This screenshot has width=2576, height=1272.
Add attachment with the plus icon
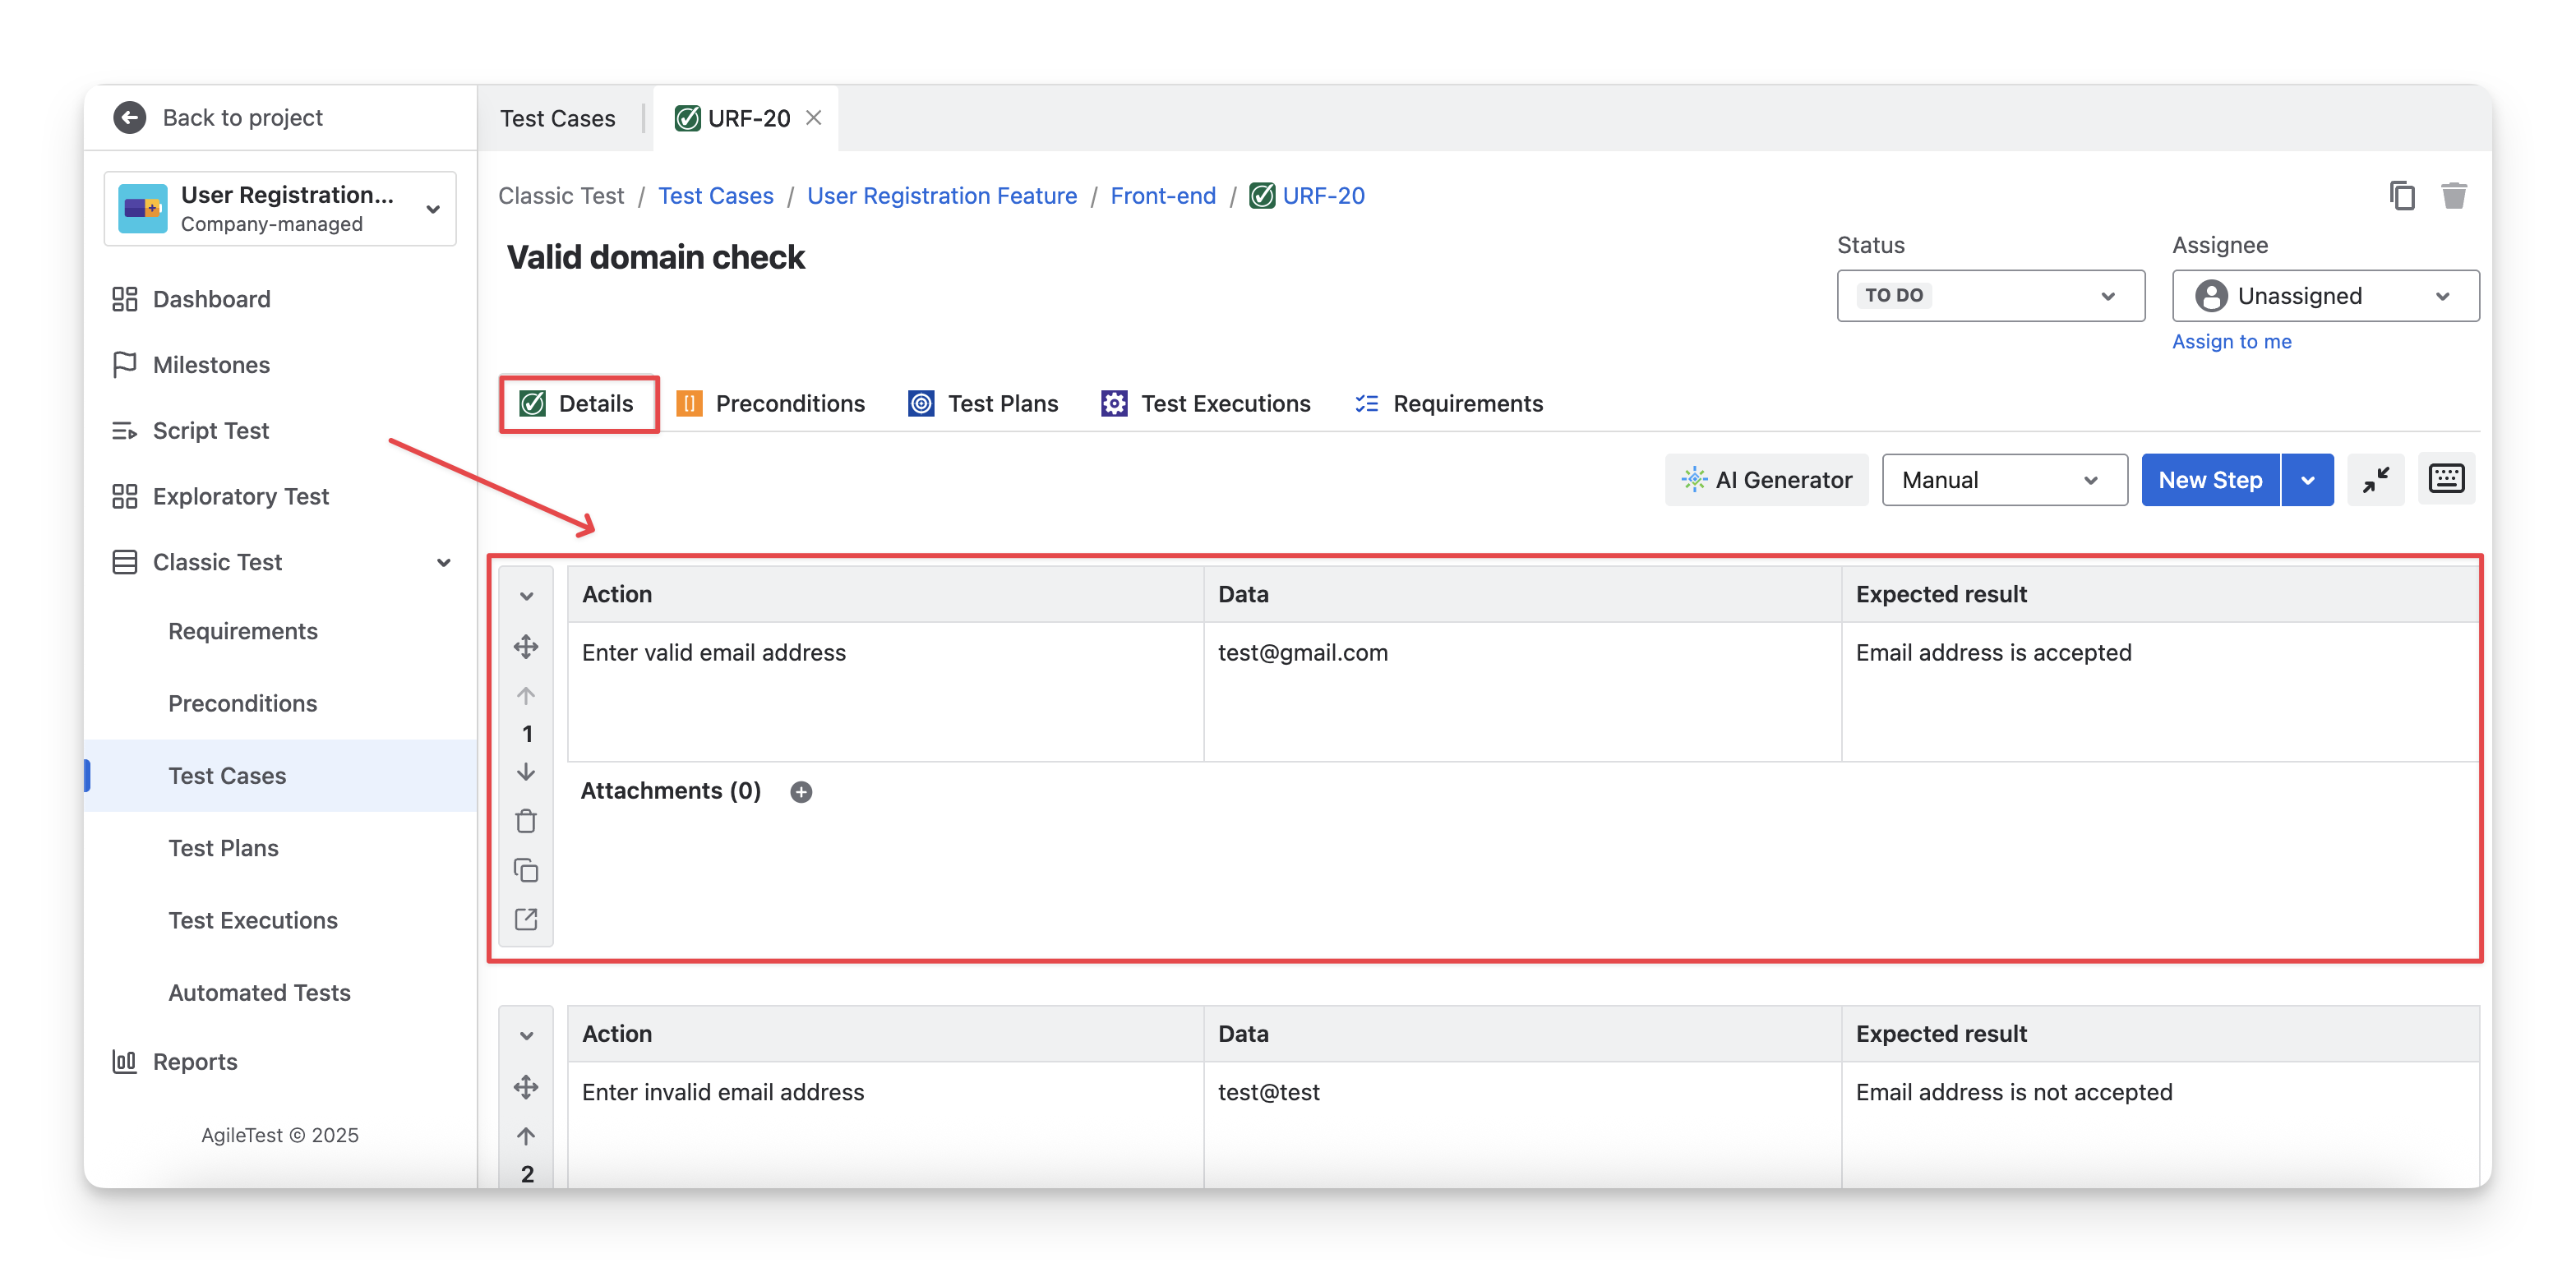click(x=801, y=792)
